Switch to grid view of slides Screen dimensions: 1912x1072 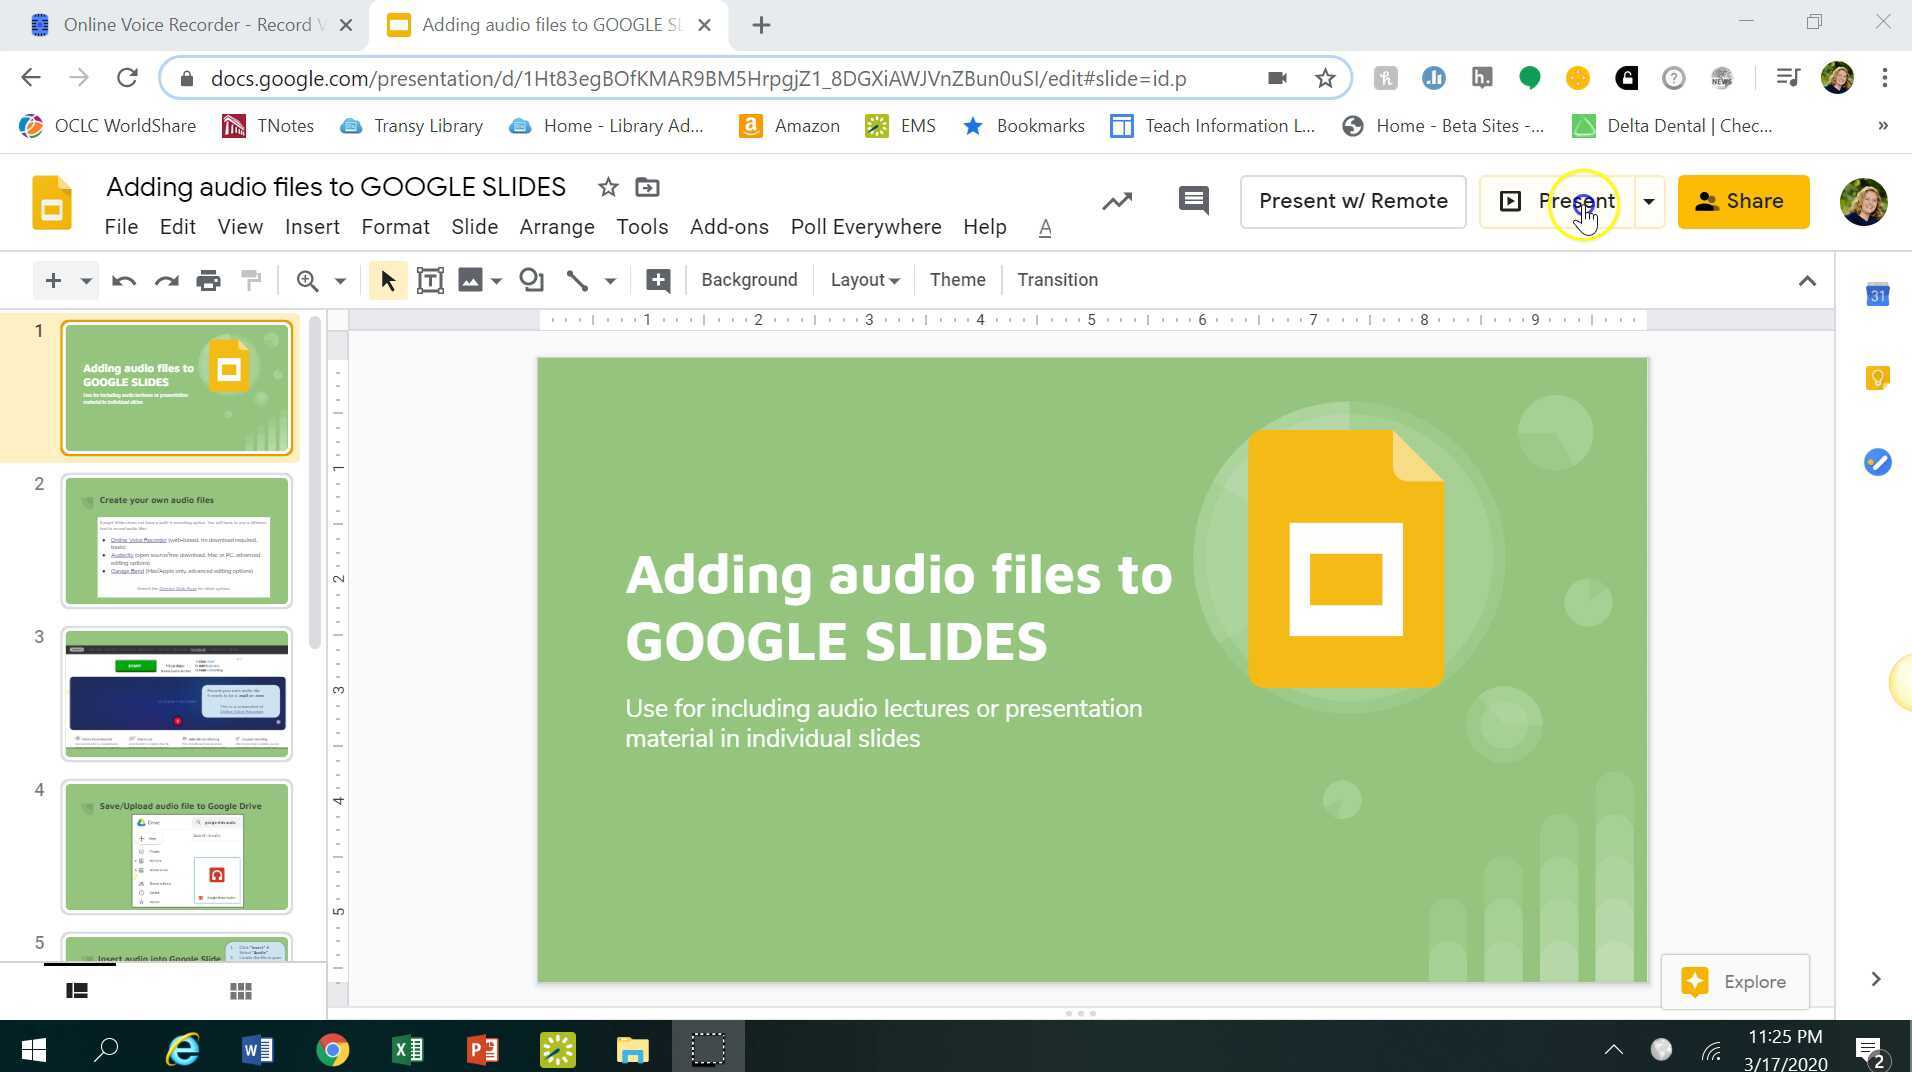coord(240,990)
